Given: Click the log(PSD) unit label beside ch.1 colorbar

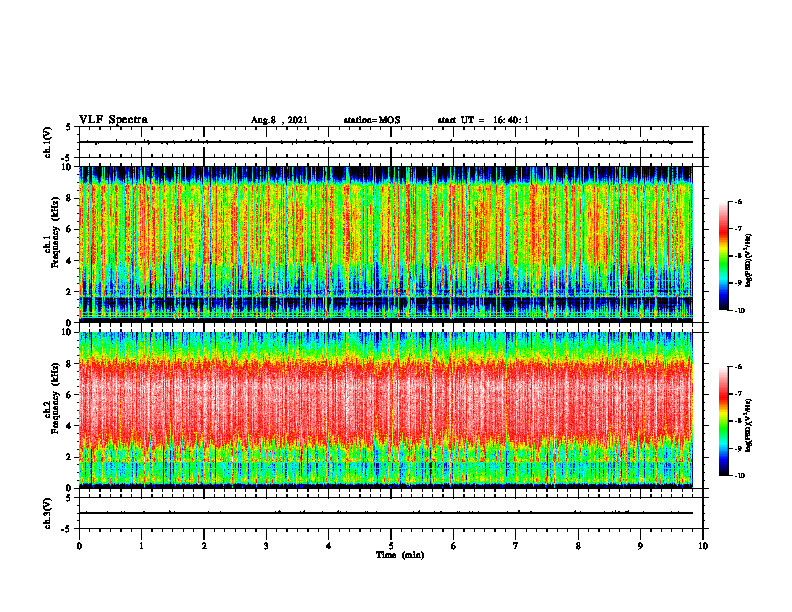Looking at the screenshot, I should click(749, 261).
